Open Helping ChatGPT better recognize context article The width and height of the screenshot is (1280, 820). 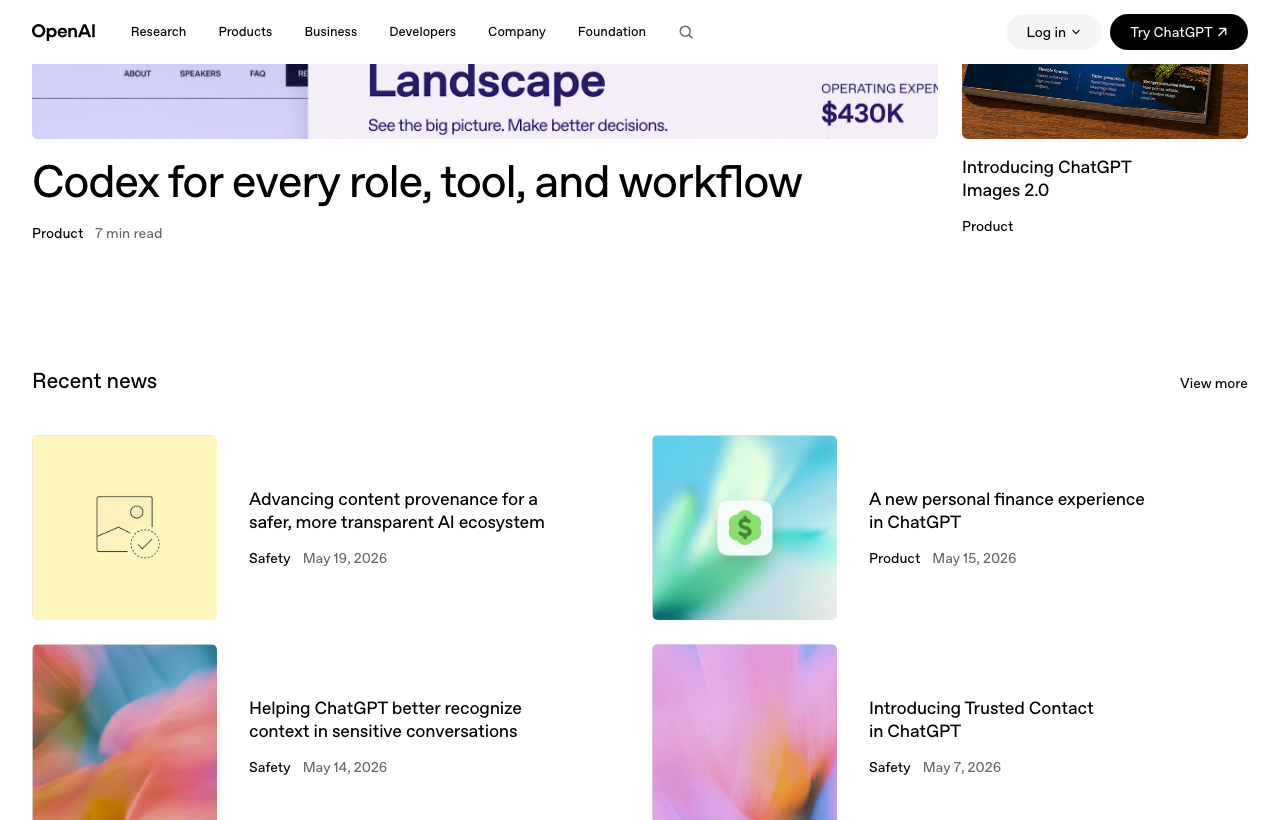386,720
